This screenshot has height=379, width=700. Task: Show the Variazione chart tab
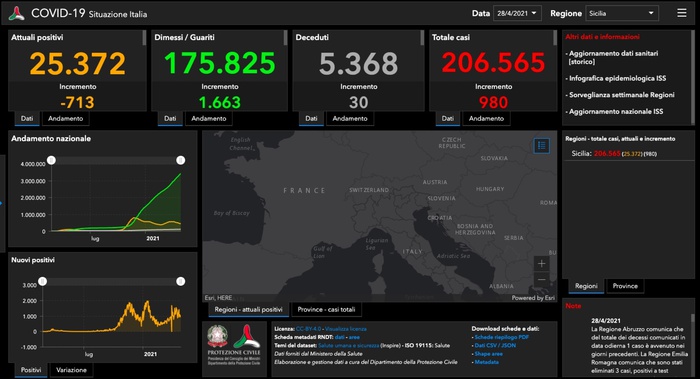71,370
